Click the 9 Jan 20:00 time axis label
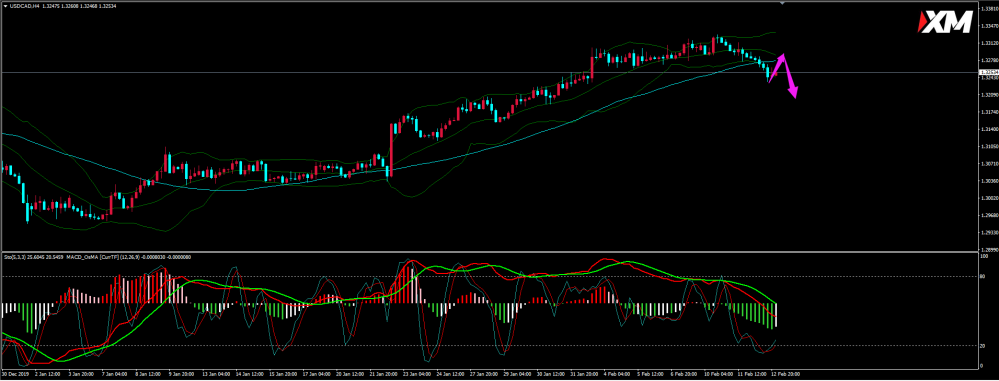Screen dimensions: 999x381 [182, 373]
